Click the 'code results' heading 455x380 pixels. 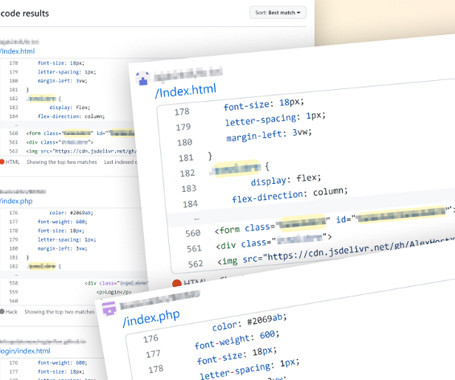[x=25, y=14]
